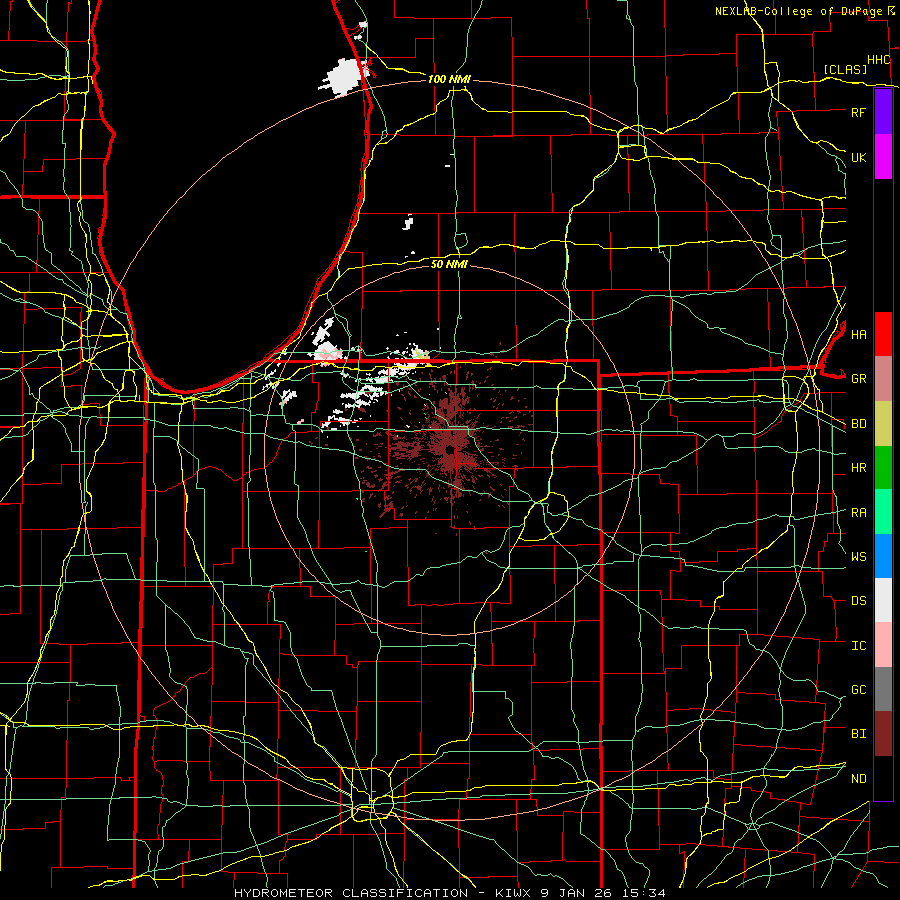Click the Hydrometeor Classification KIWX title caption

point(450,893)
